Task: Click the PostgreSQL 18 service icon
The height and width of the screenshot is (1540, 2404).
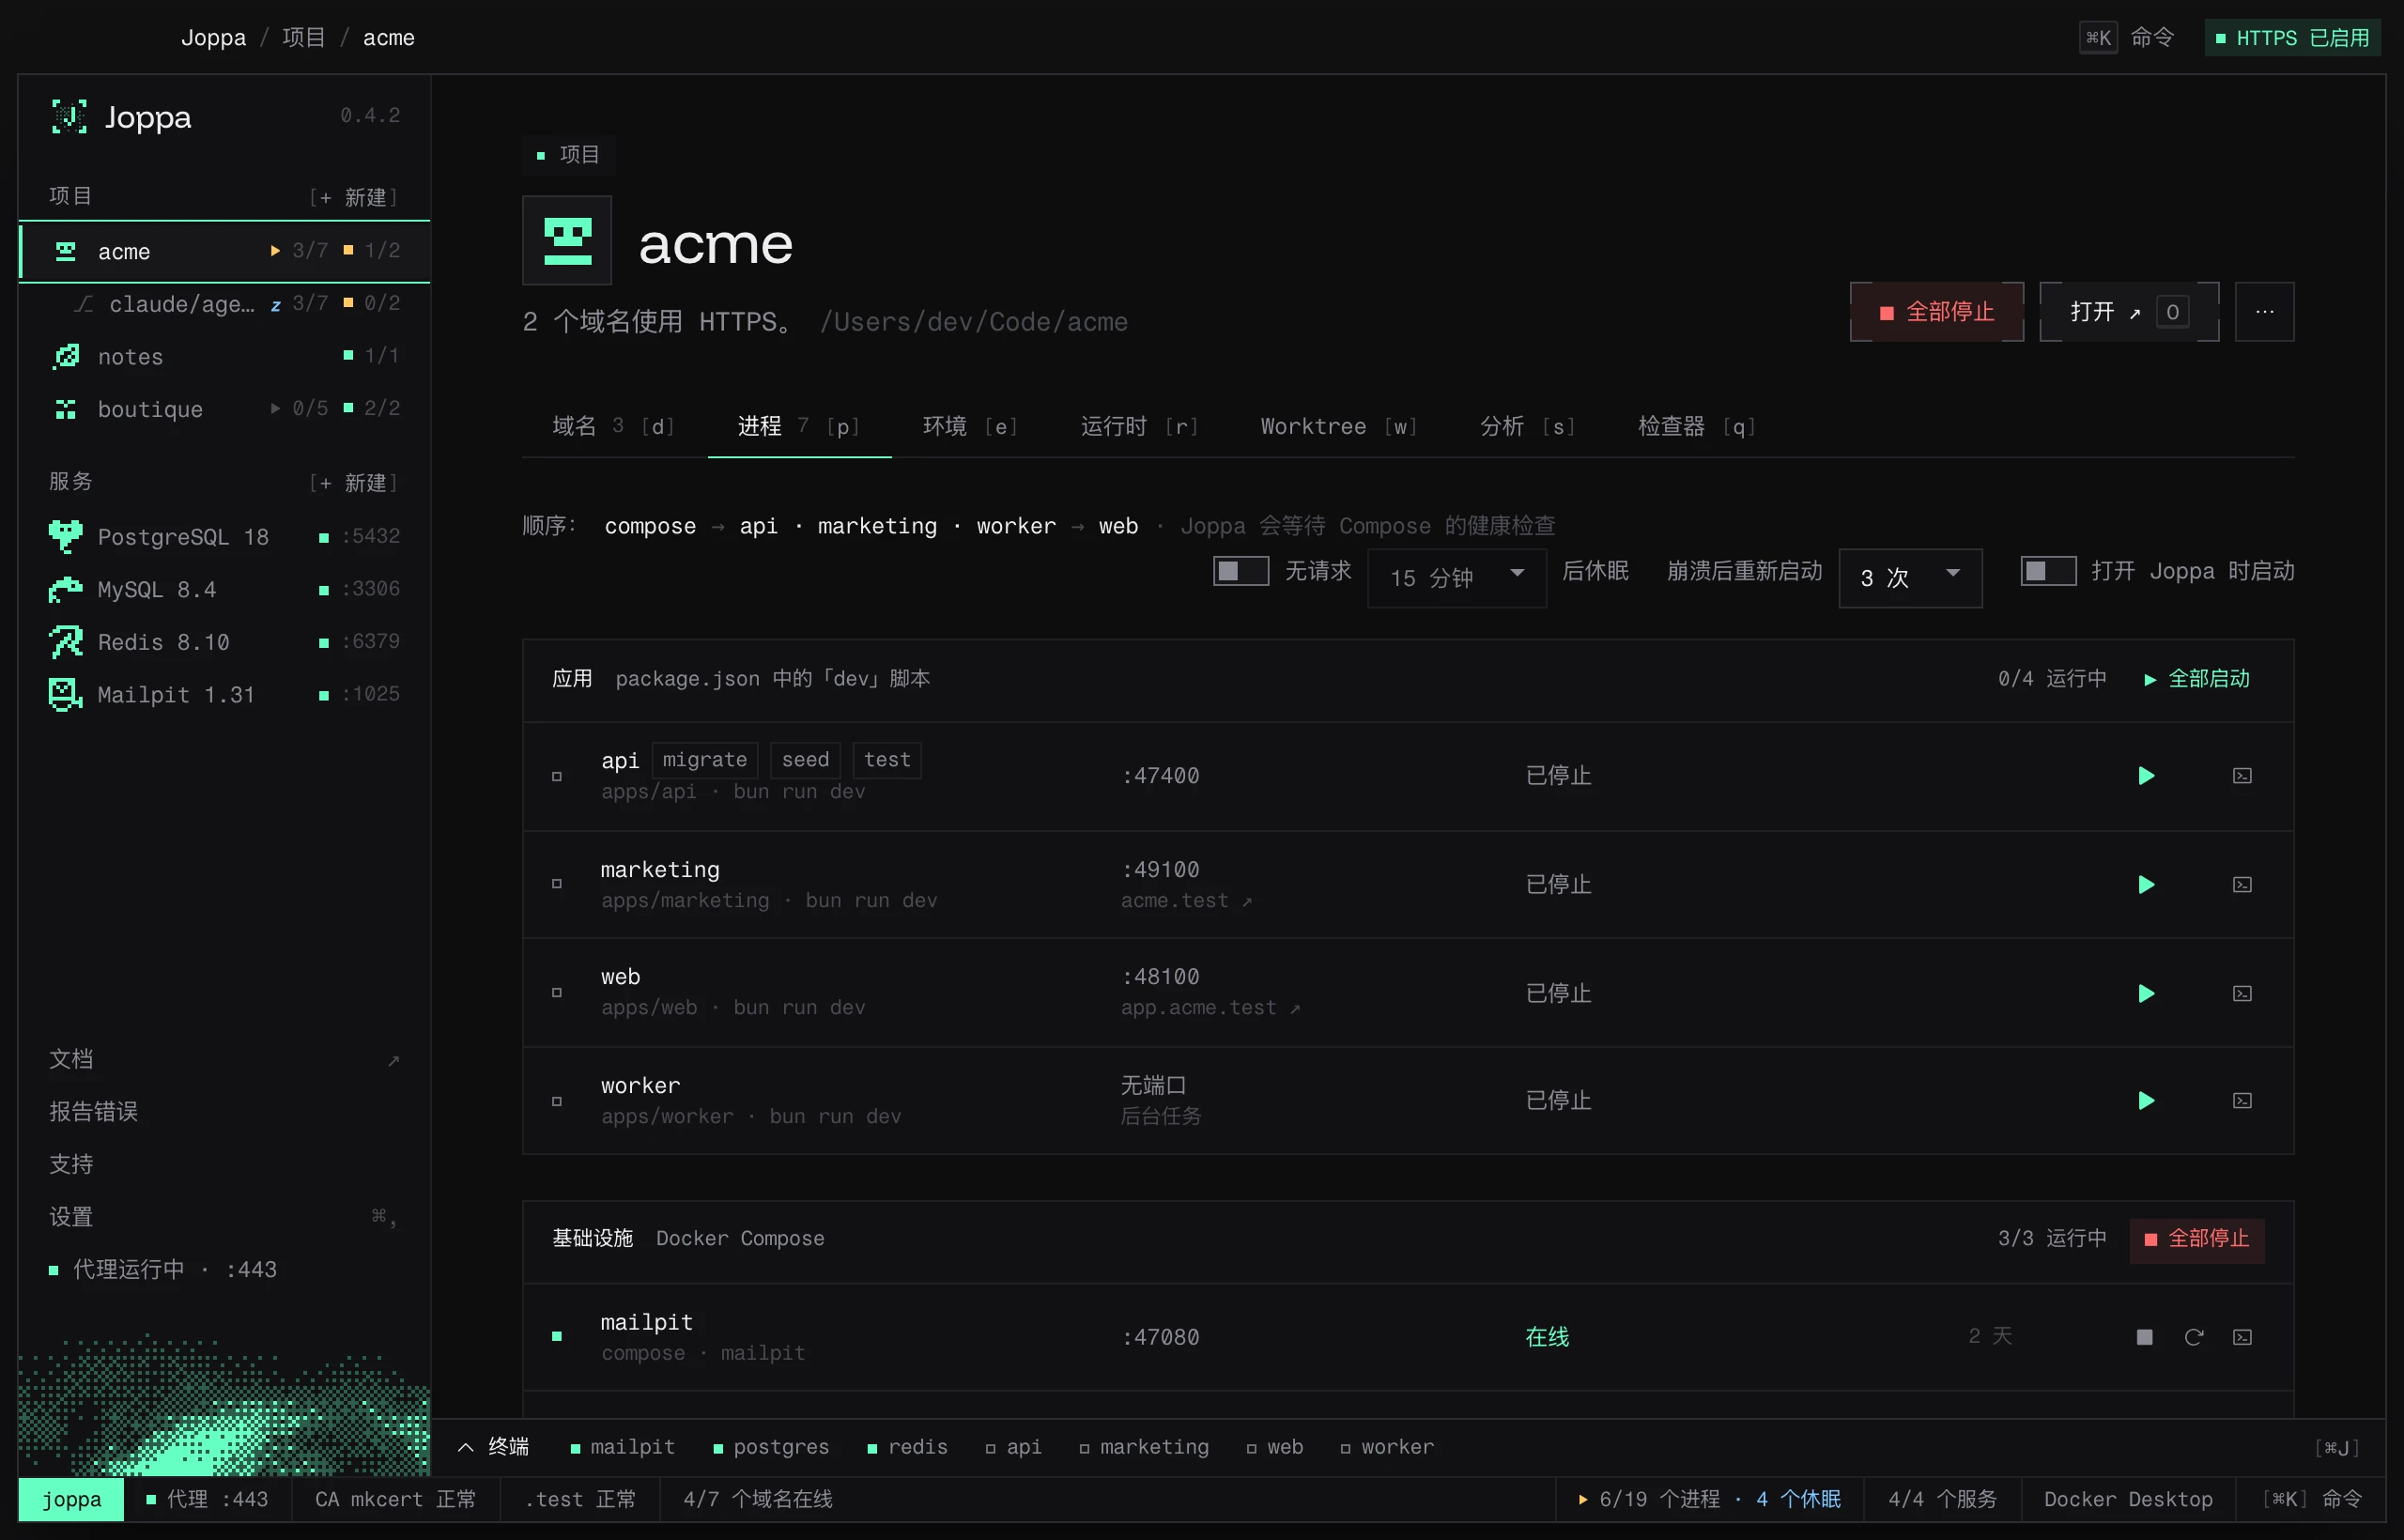Action: pos(66,537)
